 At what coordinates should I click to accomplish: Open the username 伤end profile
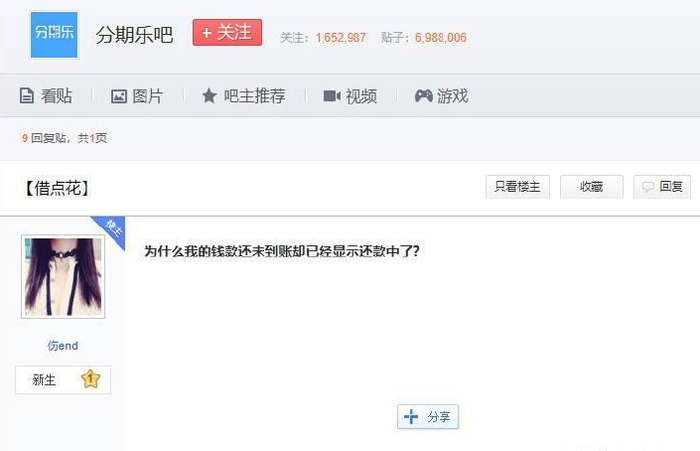tap(63, 346)
